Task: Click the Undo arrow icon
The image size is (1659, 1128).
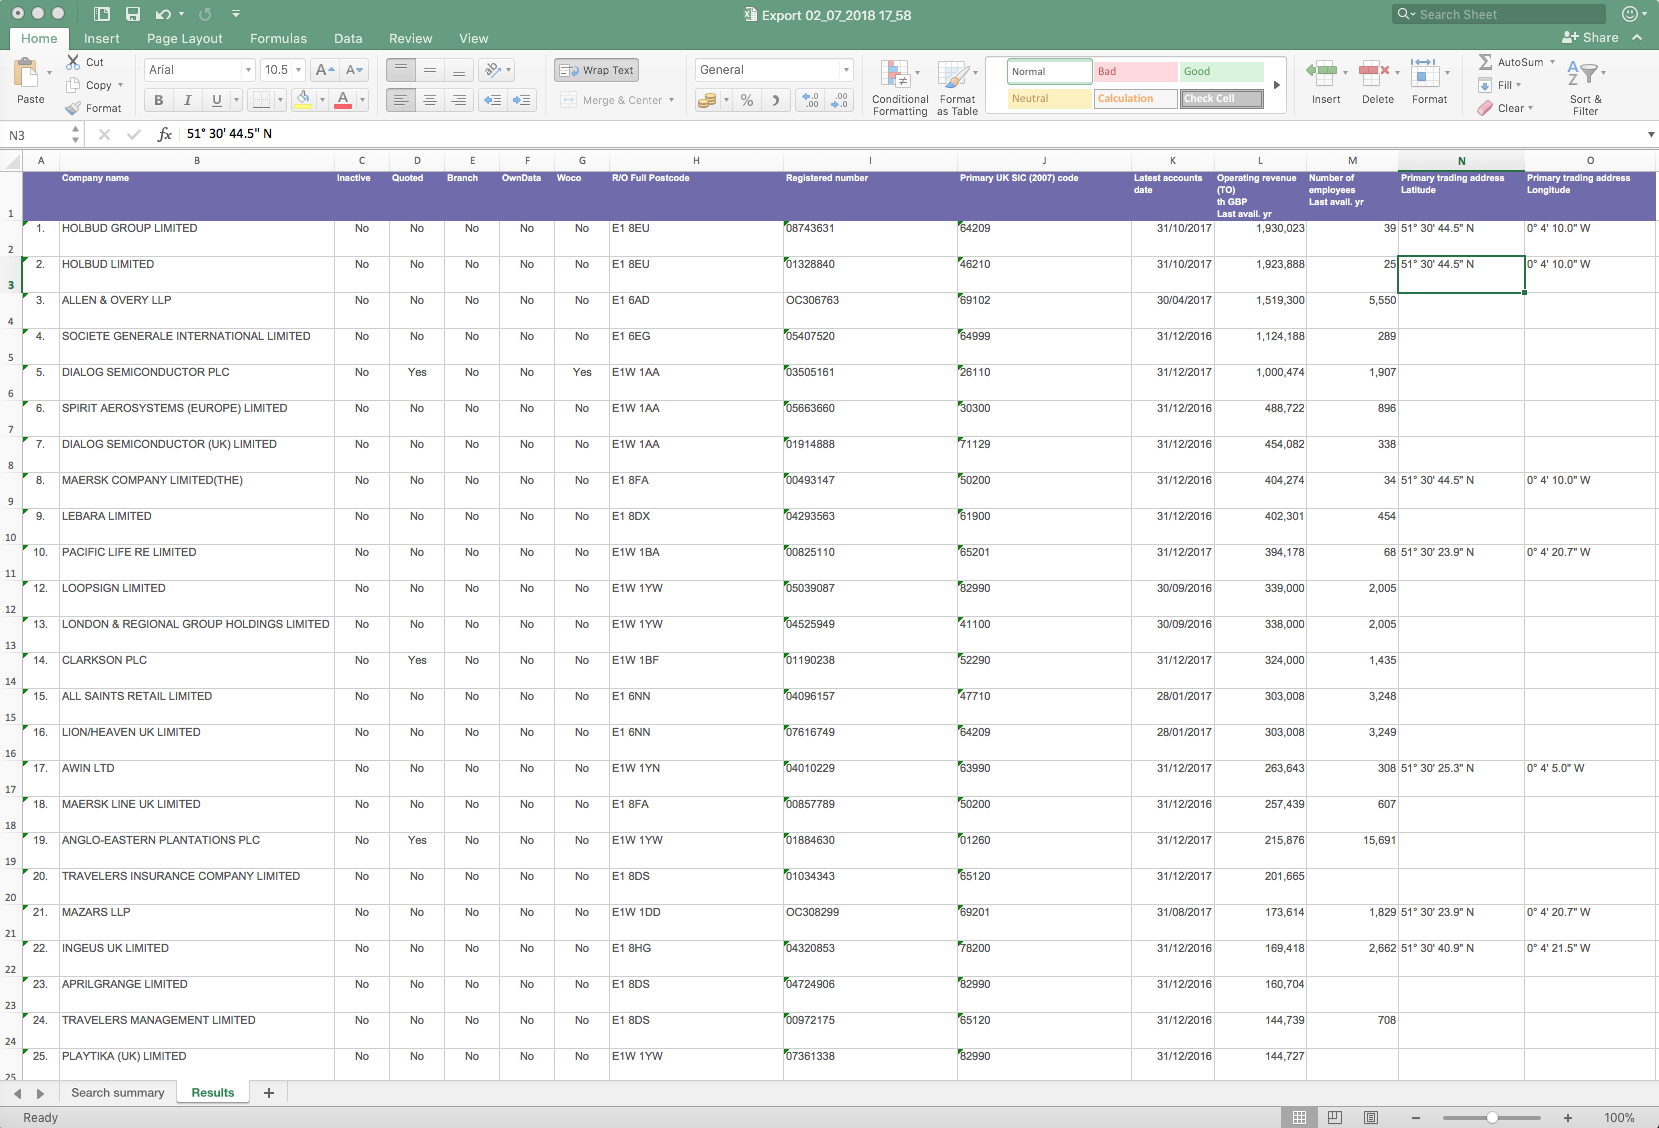Action: tap(163, 14)
